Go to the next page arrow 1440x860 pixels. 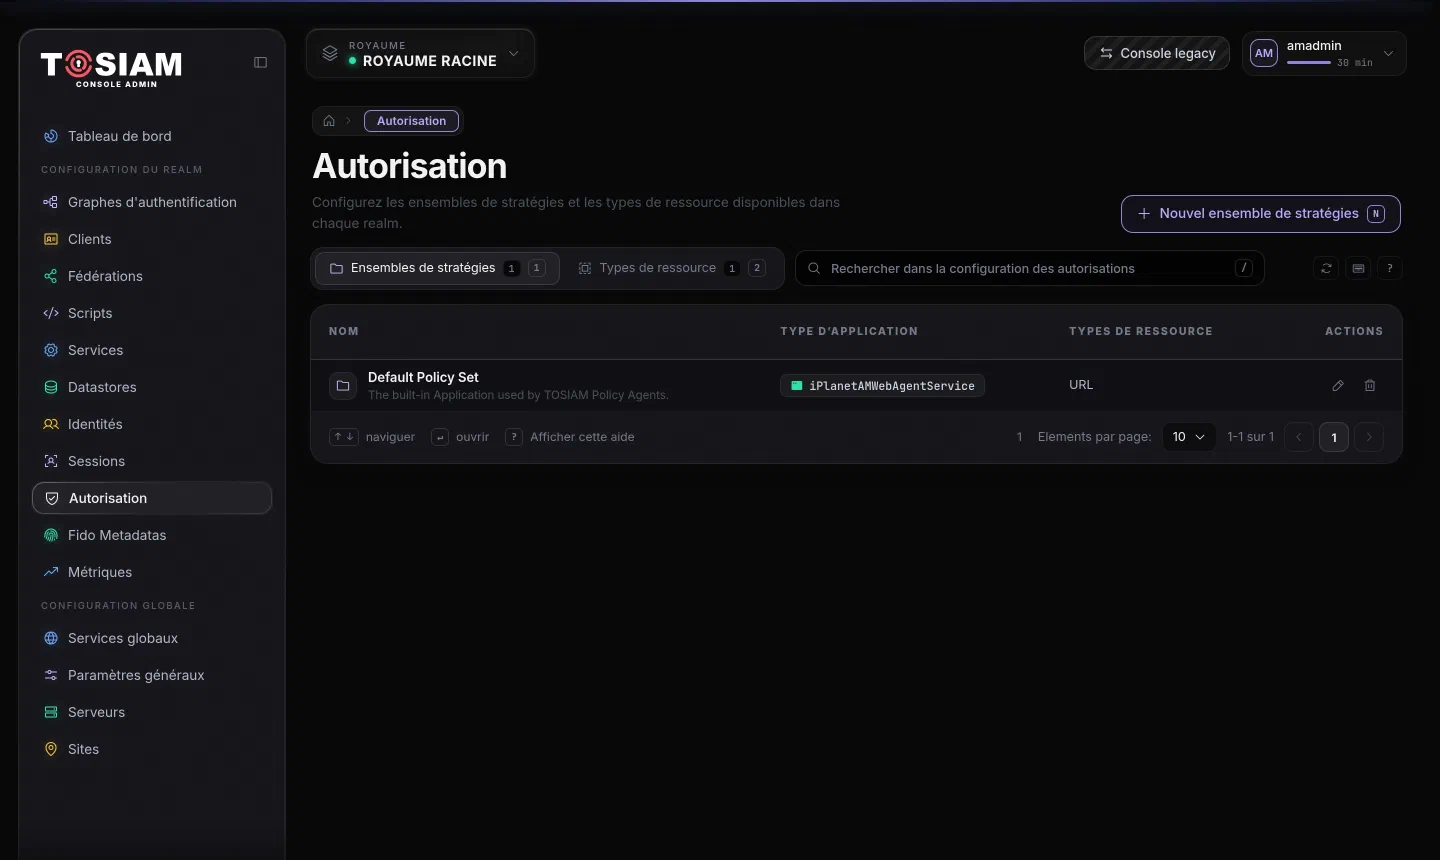tap(1369, 437)
